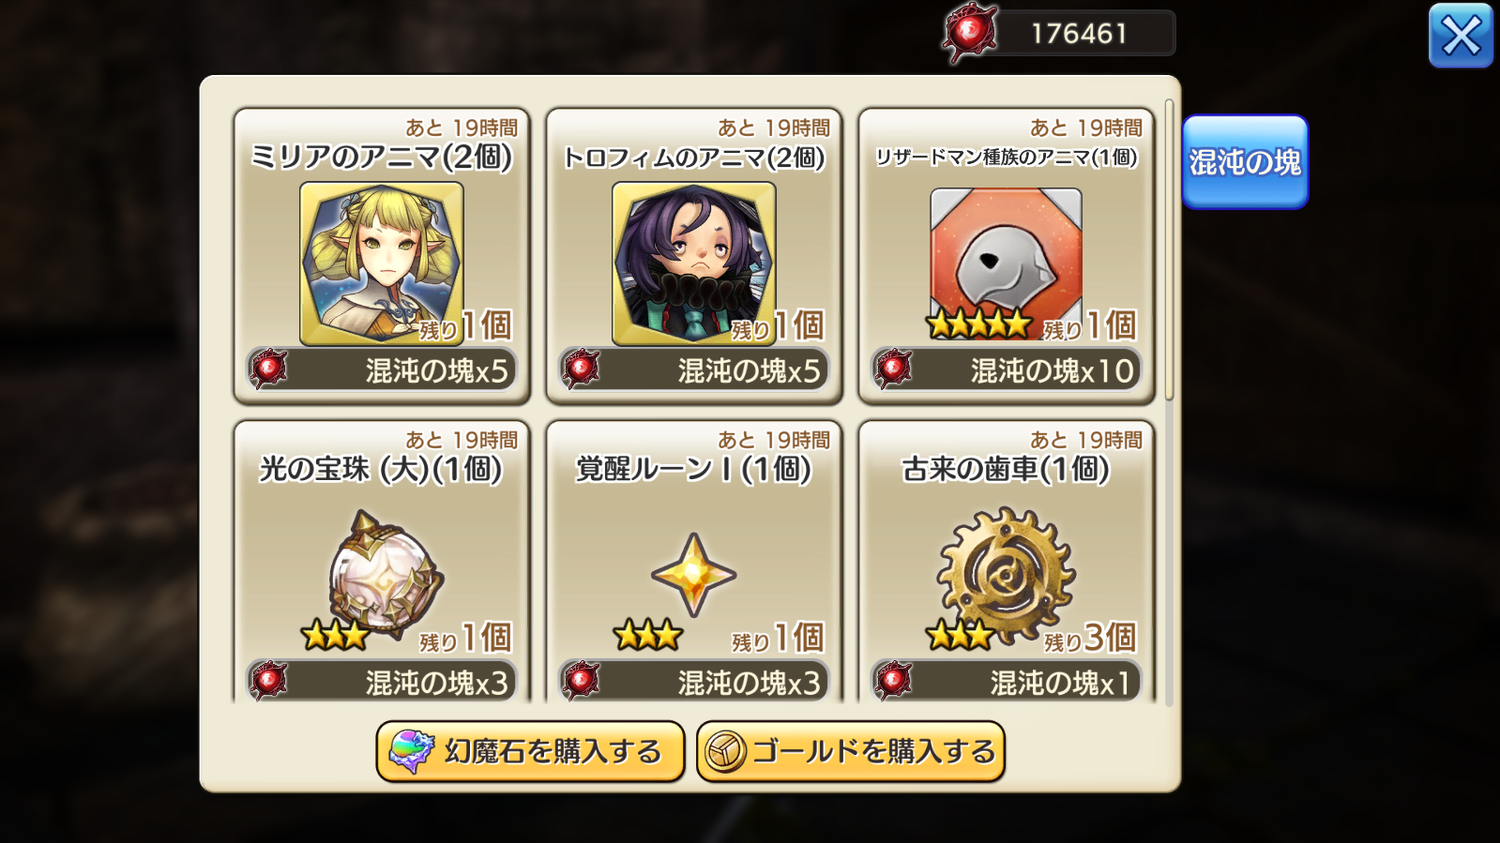Purchase Trophim anima for 混沌の塊x5
The width and height of the screenshot is (1500, 843).
tap(693, 370)
